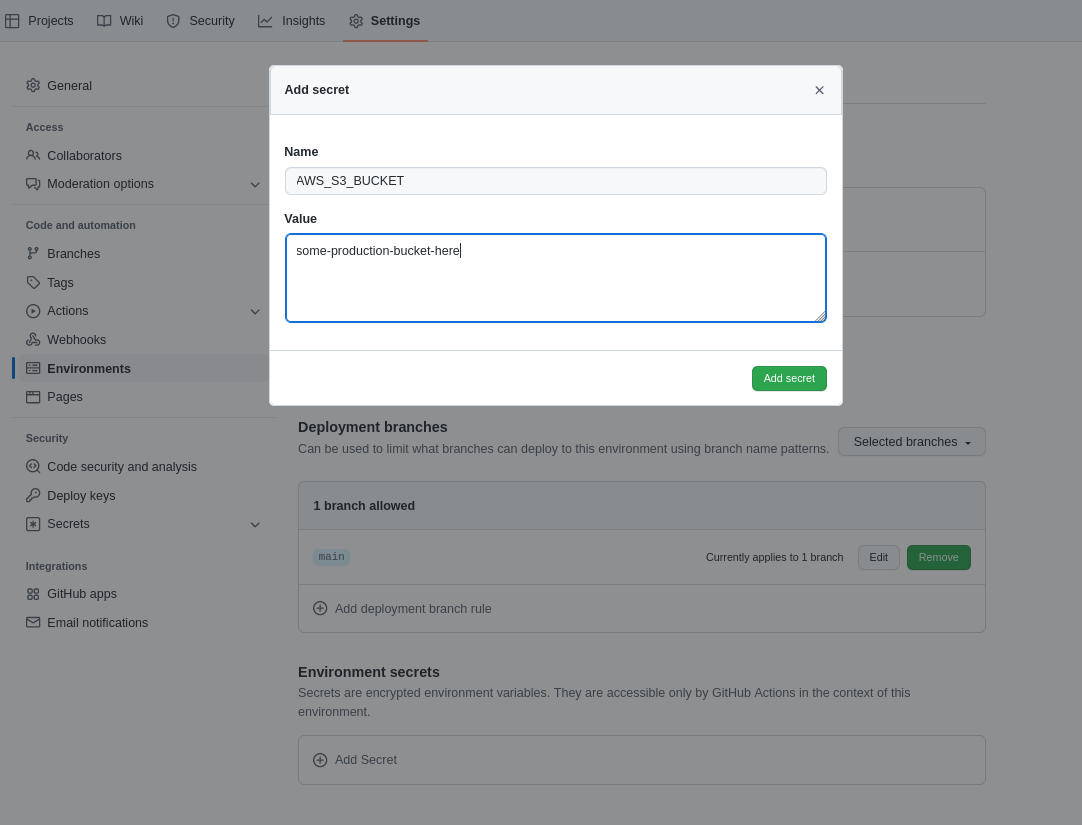The image size is (1082, 825).
Task: Open Secrets in sidebar
Action: [x=68, y=524]
